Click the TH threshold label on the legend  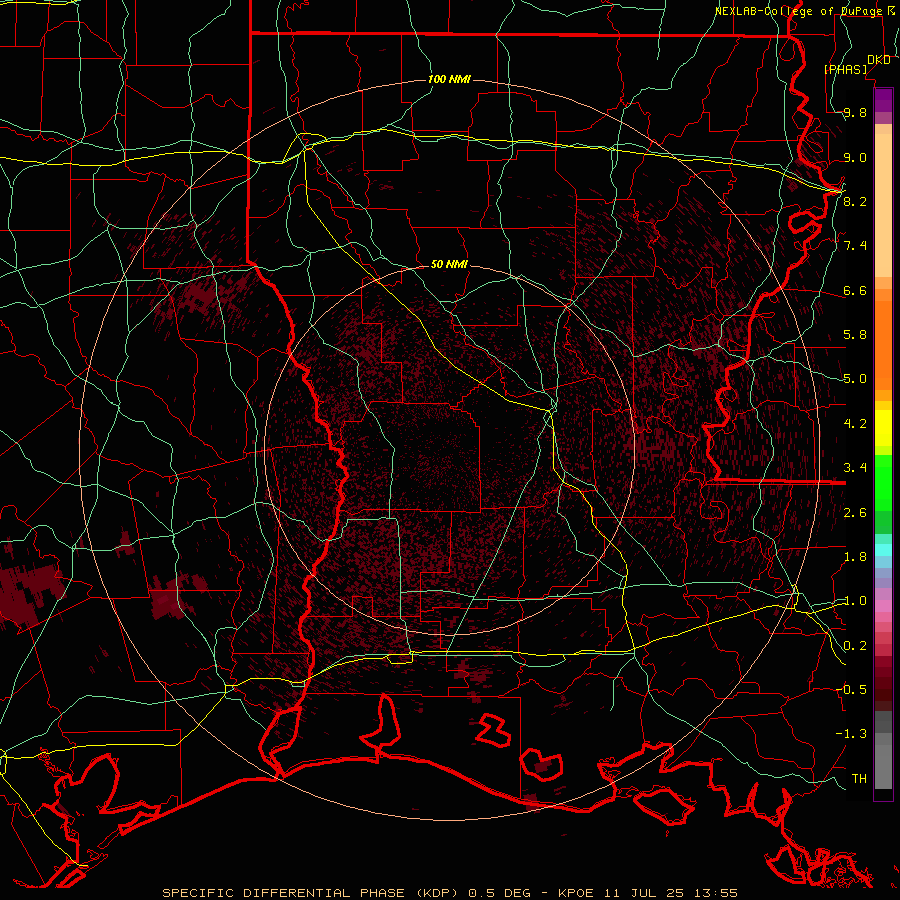[x=859, y=779]
